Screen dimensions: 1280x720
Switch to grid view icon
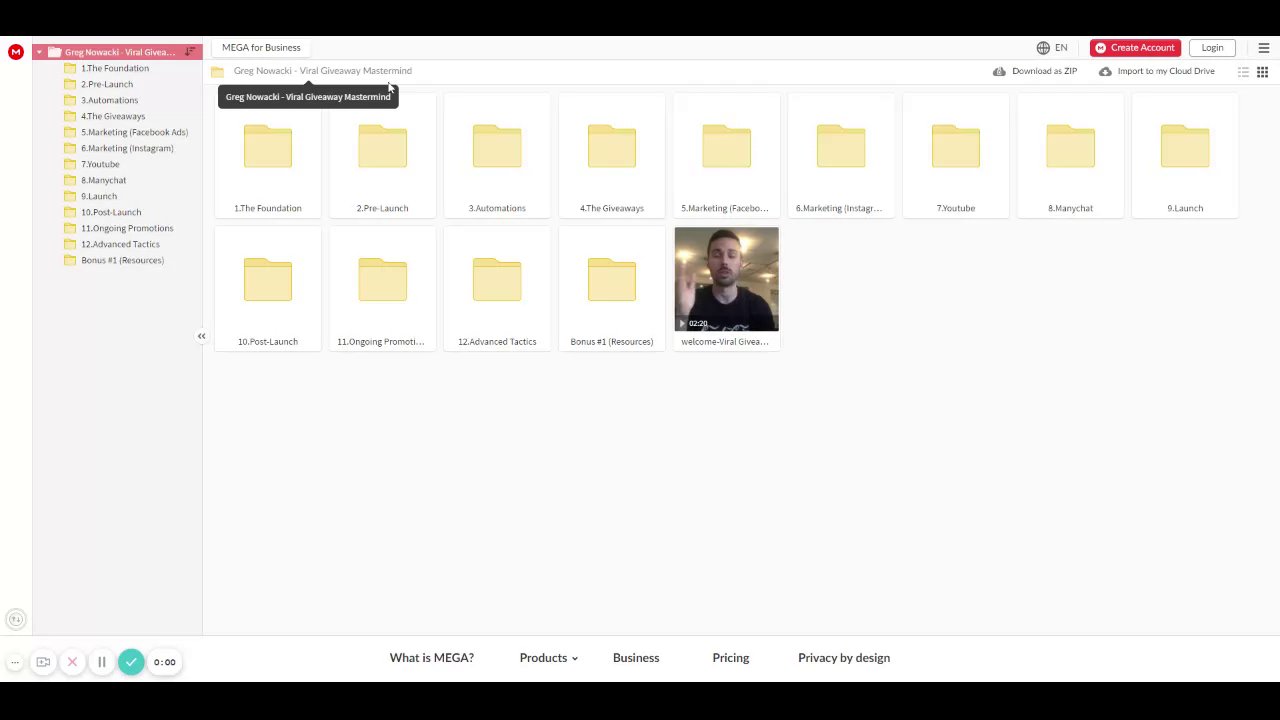pos(1262,72)
